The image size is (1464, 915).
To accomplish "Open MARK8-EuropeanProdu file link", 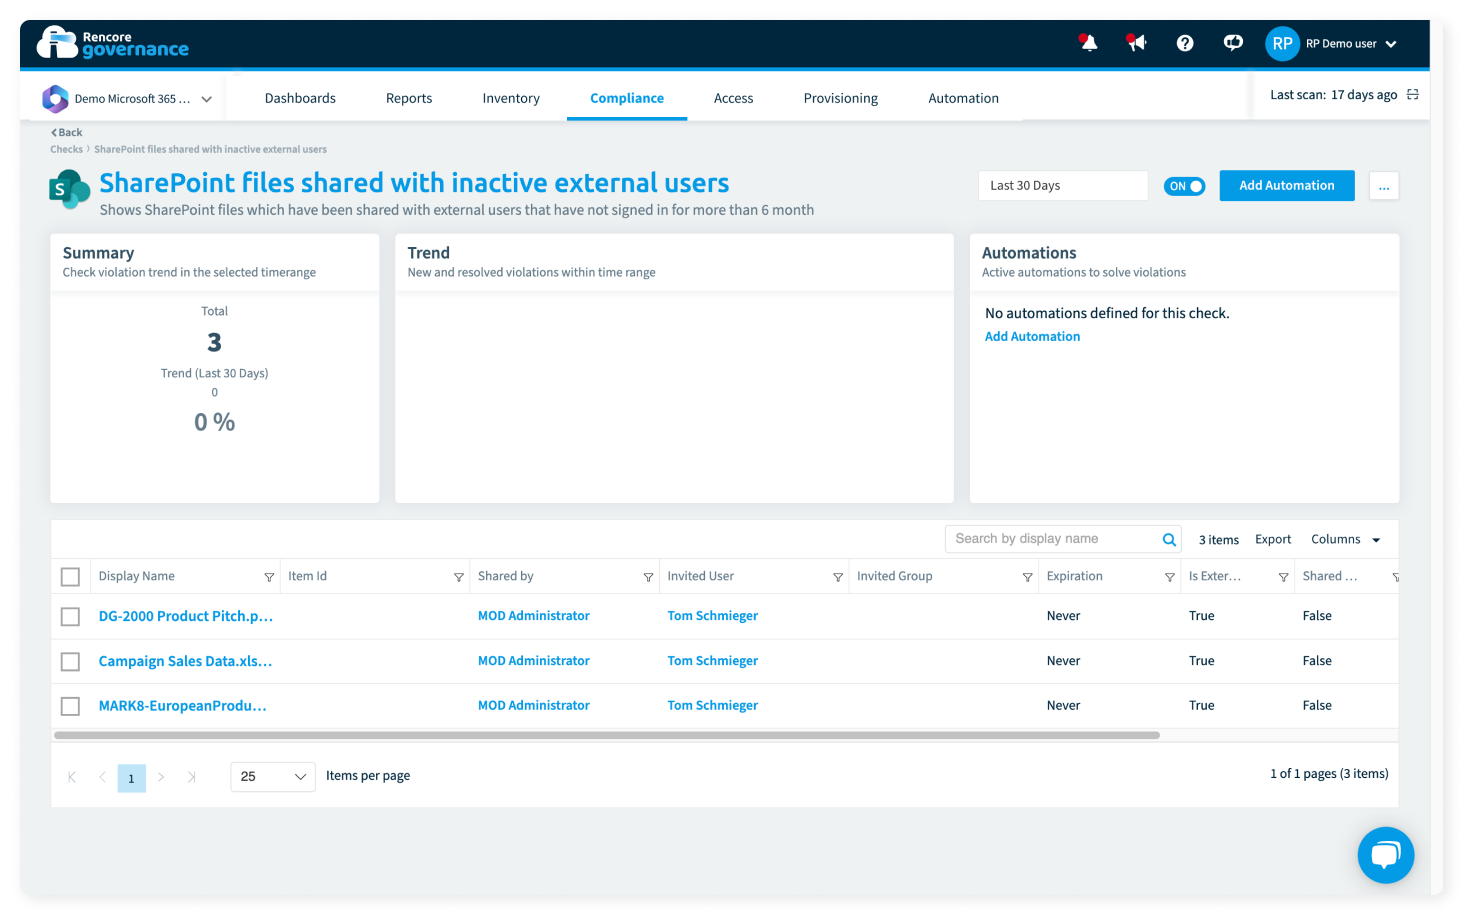I will [183, 707].
